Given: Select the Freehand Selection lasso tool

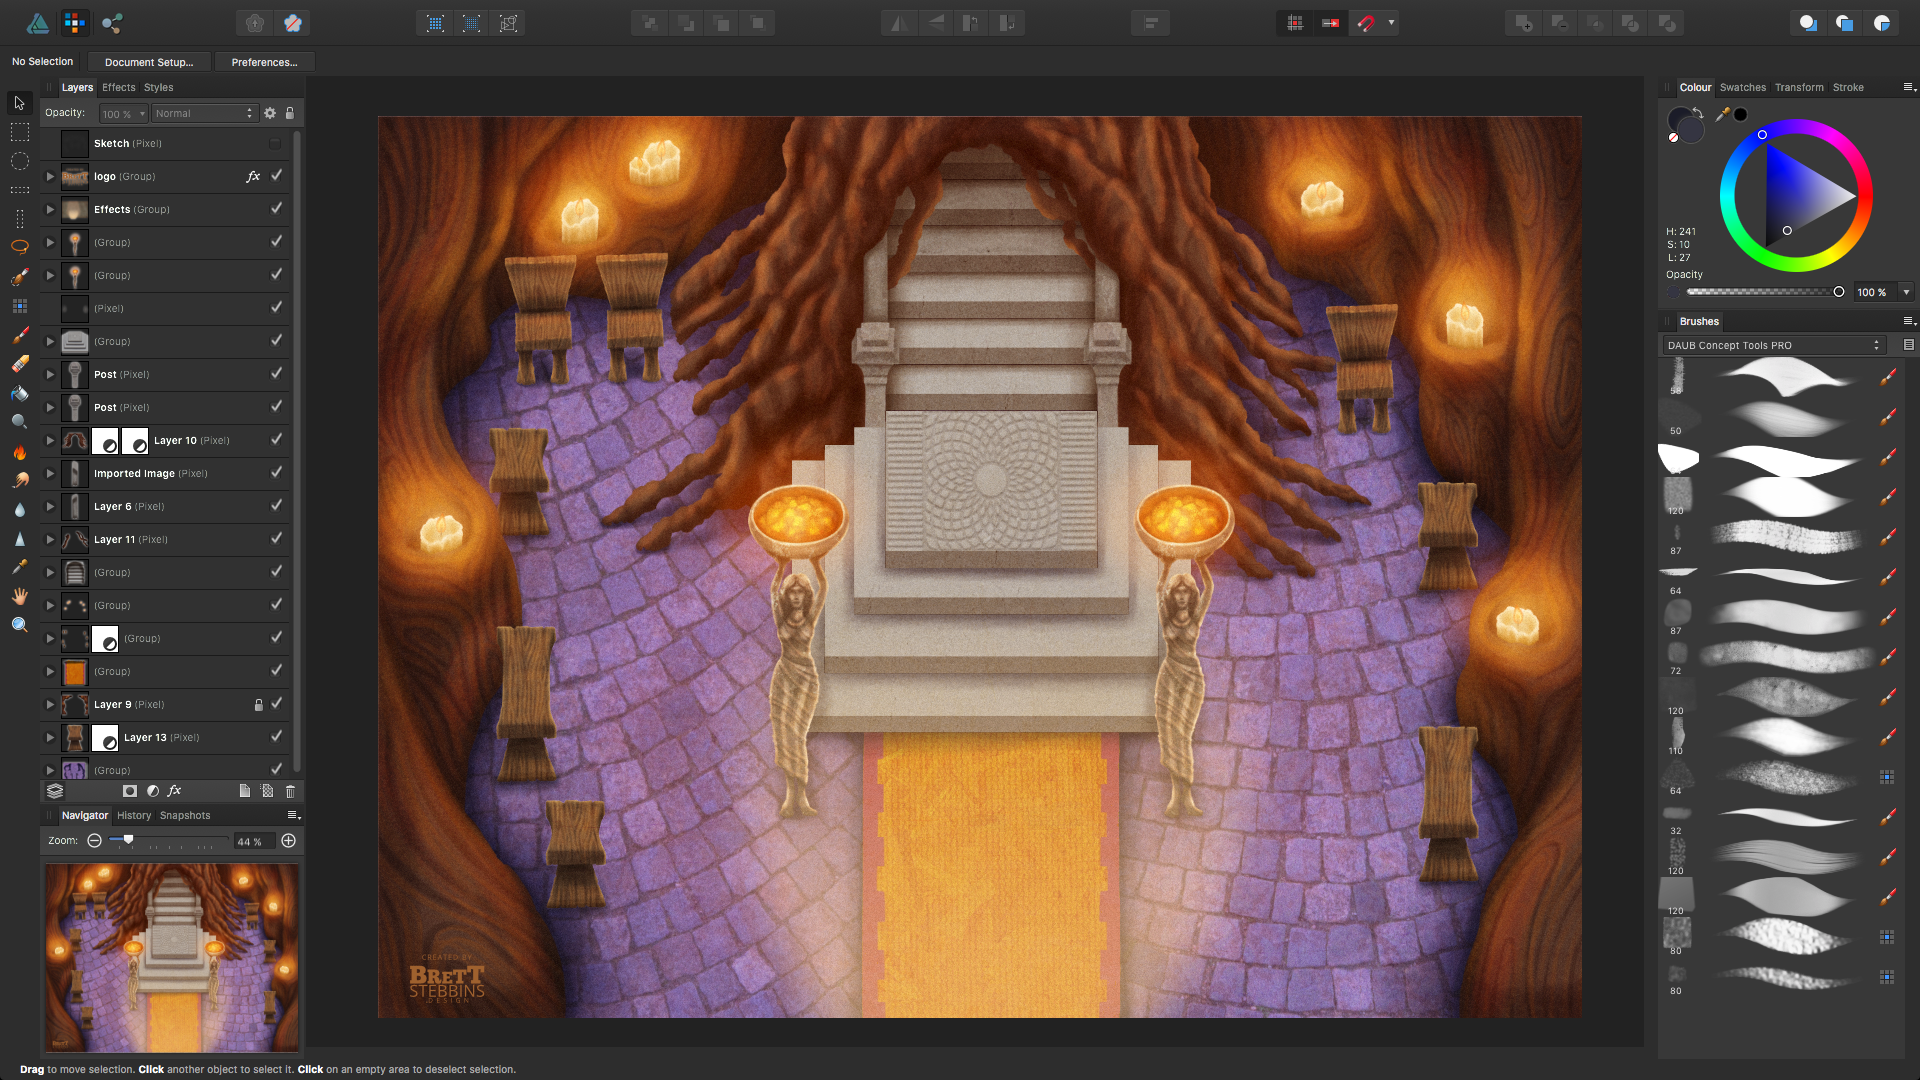Looking at the screenshot, I should pyautogui.click(x=19, y=247).
